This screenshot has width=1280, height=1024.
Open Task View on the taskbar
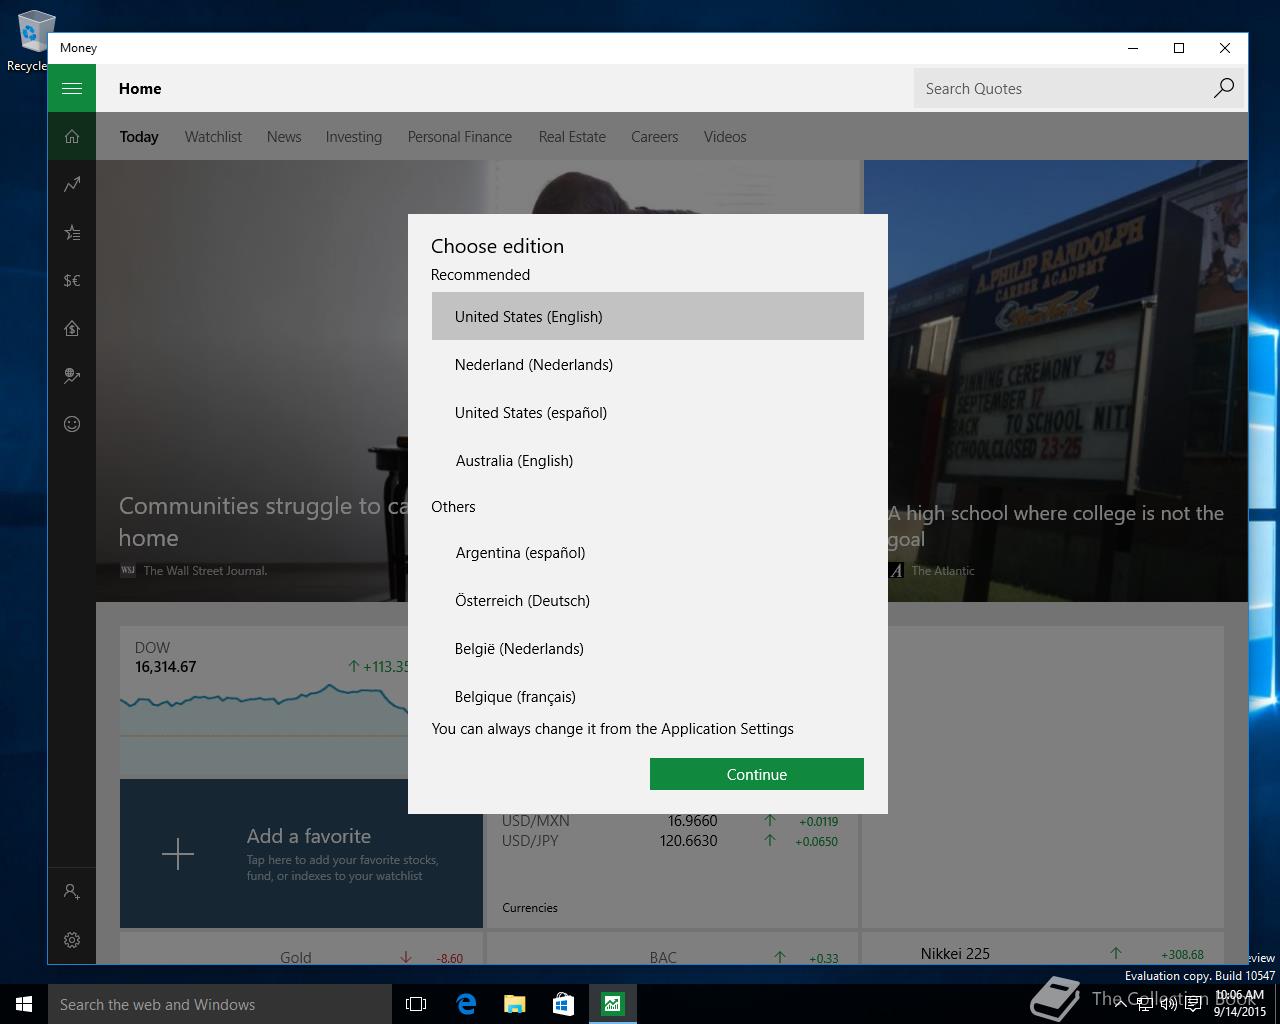(x=416, y=1004)
